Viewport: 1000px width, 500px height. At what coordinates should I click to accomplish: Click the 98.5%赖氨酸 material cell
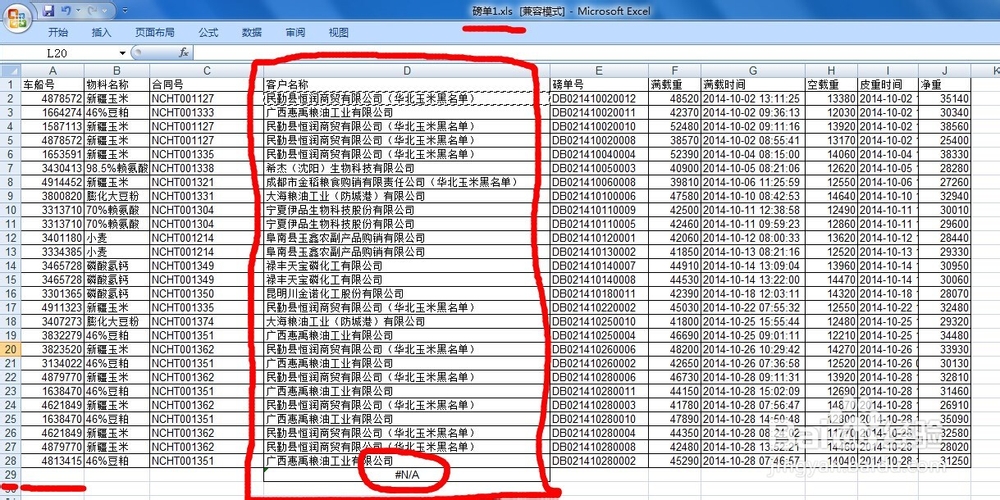click(x=117, y=168)
